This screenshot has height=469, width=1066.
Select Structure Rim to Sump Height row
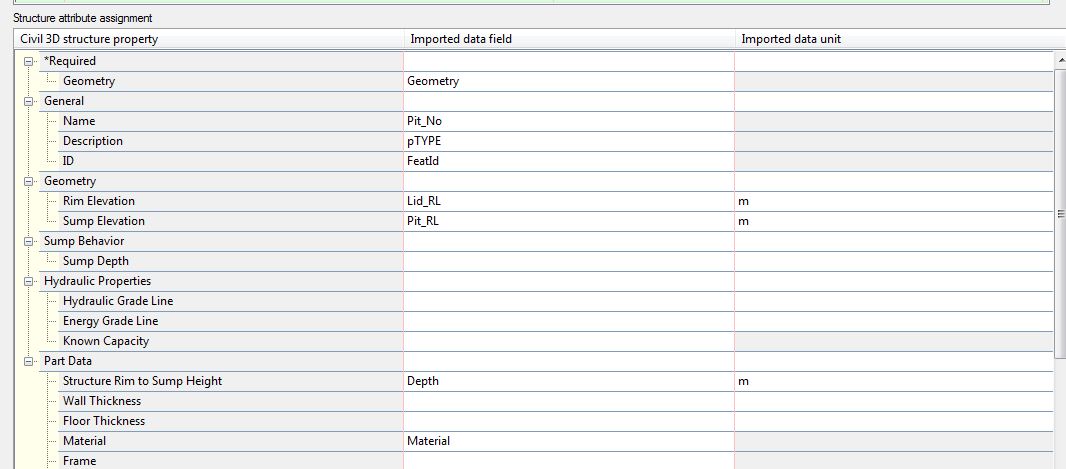point(231,381)
